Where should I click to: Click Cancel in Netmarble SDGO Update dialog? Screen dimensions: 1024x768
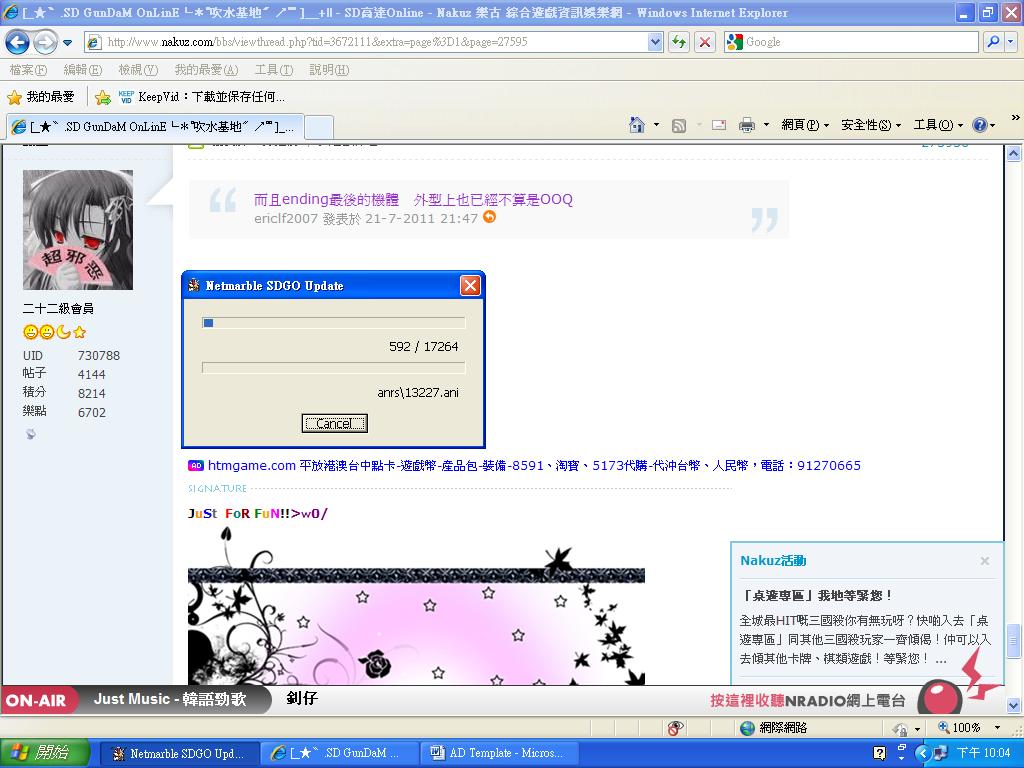point(334,423)
